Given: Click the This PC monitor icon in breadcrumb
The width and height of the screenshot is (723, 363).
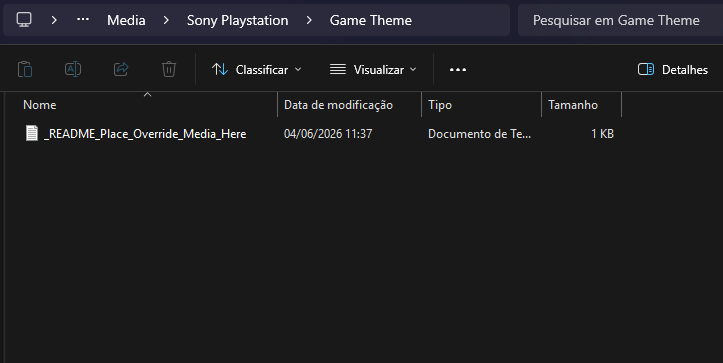Looking at the screenshot, I should [24, 20].
